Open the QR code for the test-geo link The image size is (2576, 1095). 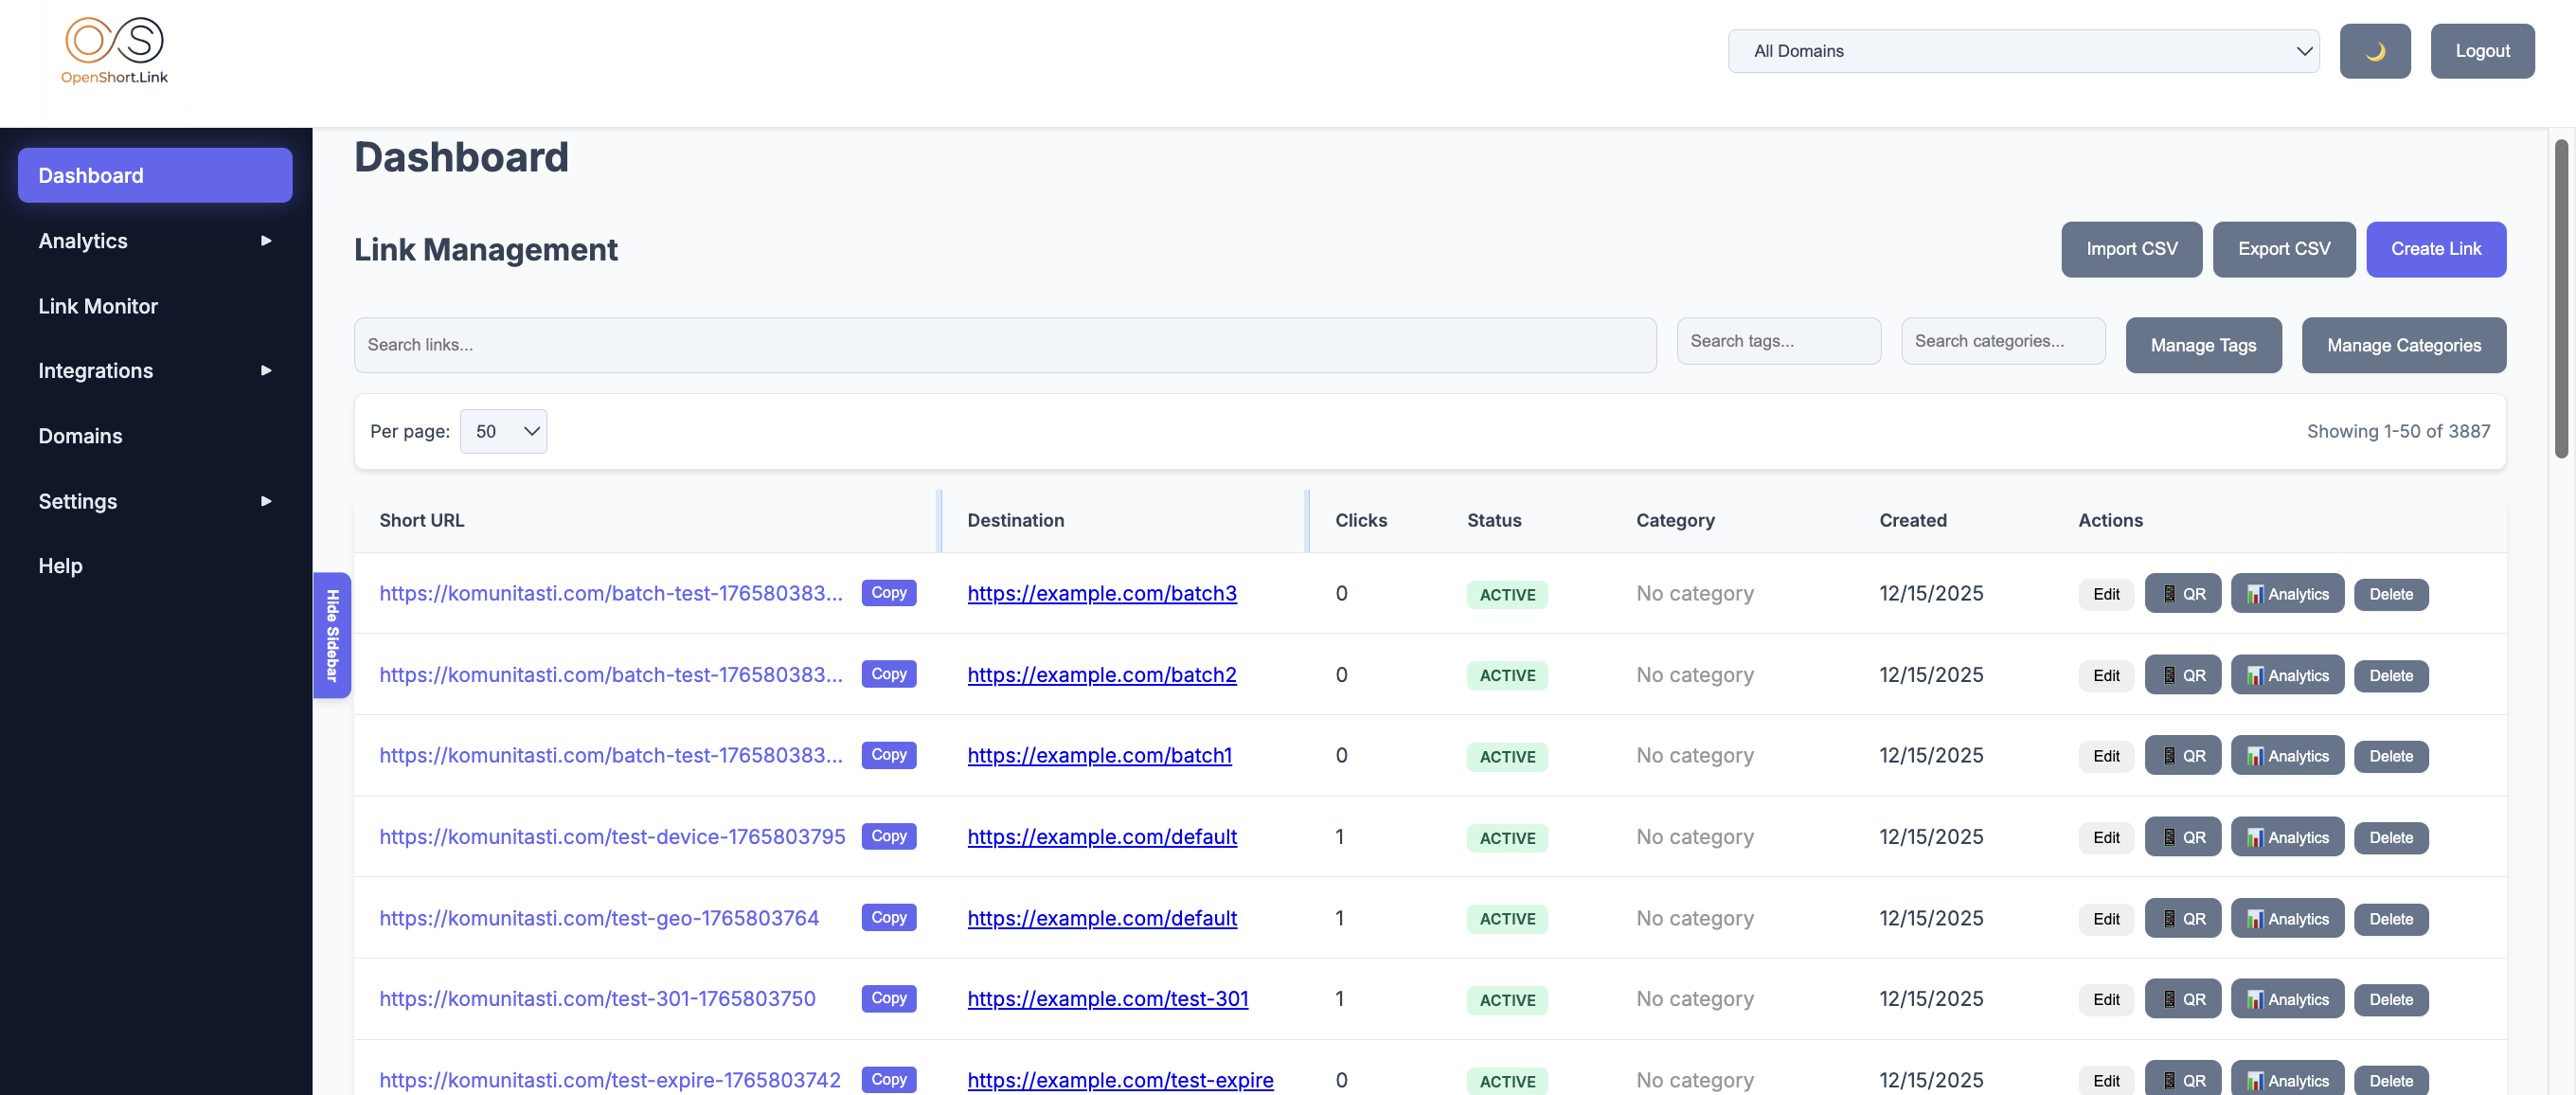click(2183, 918)
